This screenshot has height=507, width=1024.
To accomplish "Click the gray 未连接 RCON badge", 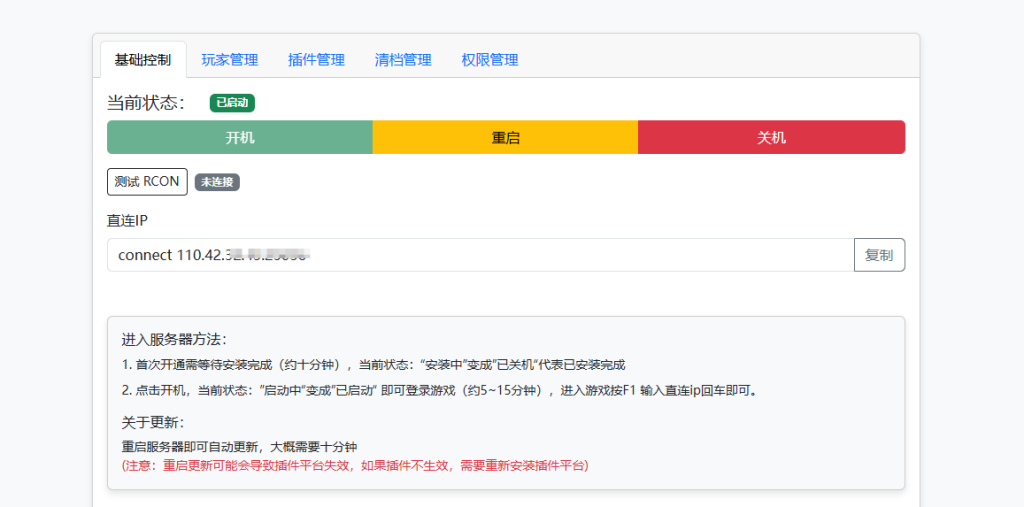I will click(217, 182).
